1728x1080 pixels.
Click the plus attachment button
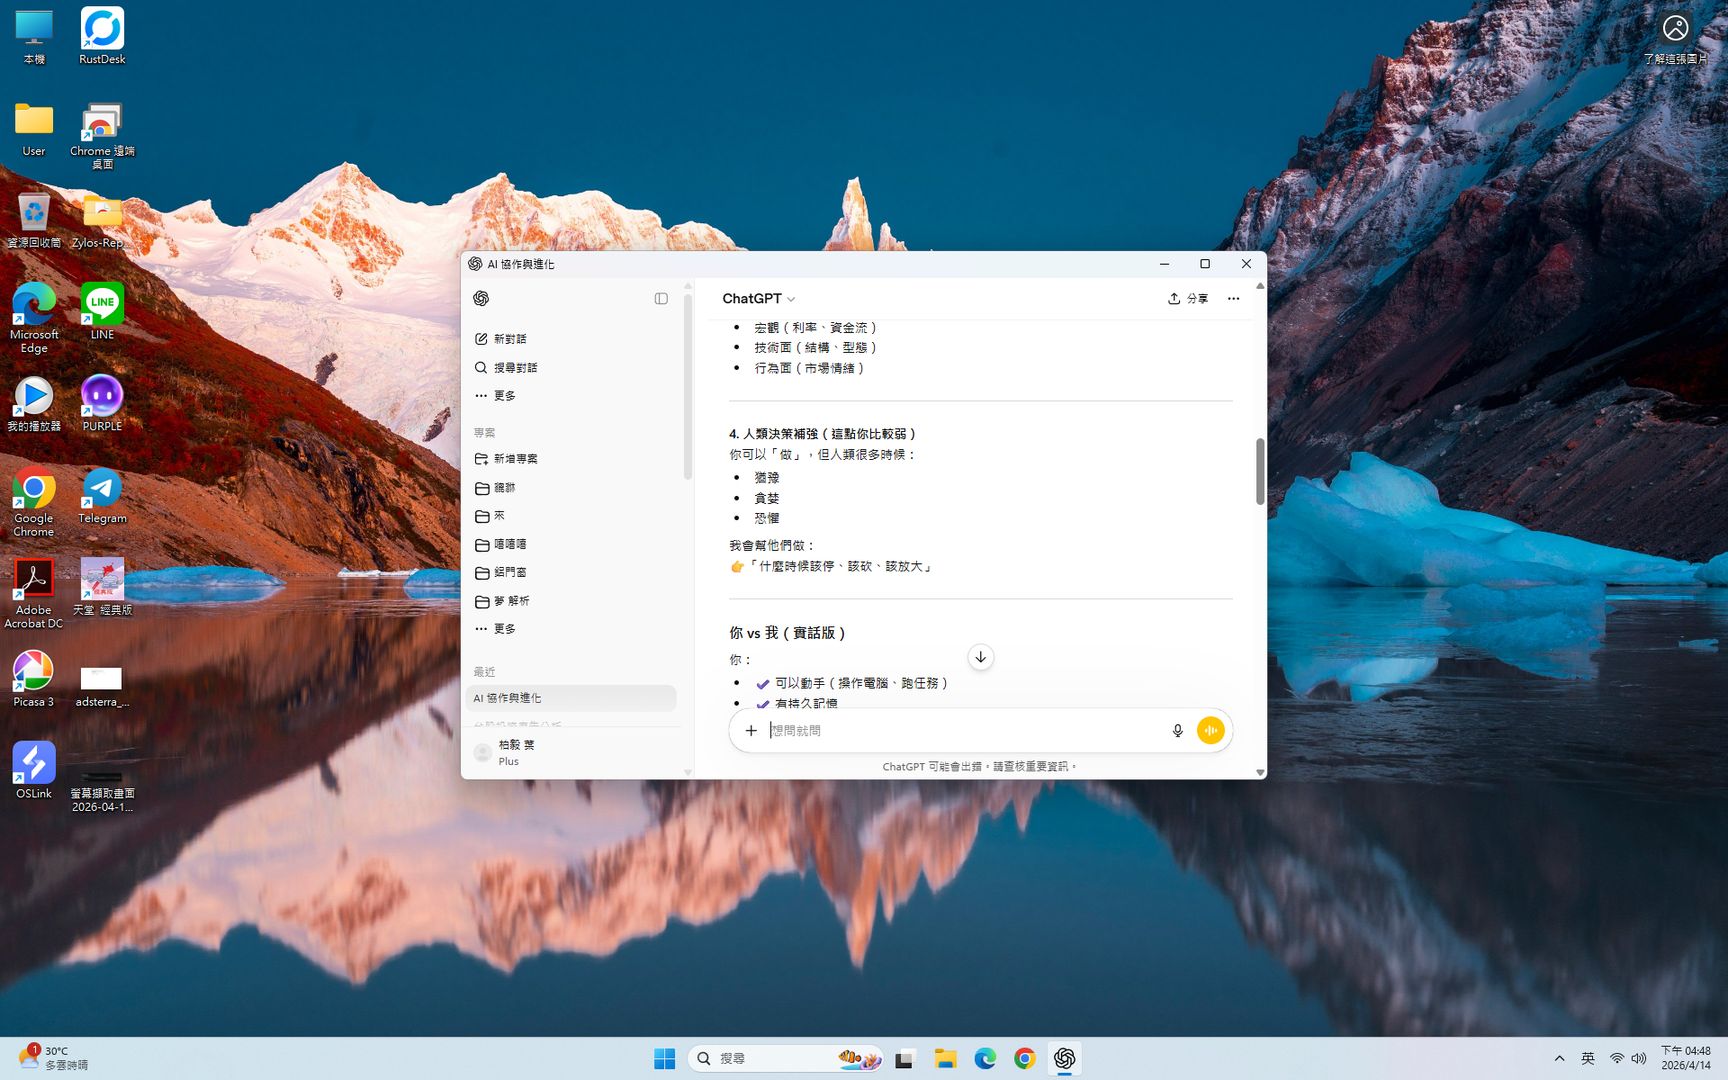(751, 731)
